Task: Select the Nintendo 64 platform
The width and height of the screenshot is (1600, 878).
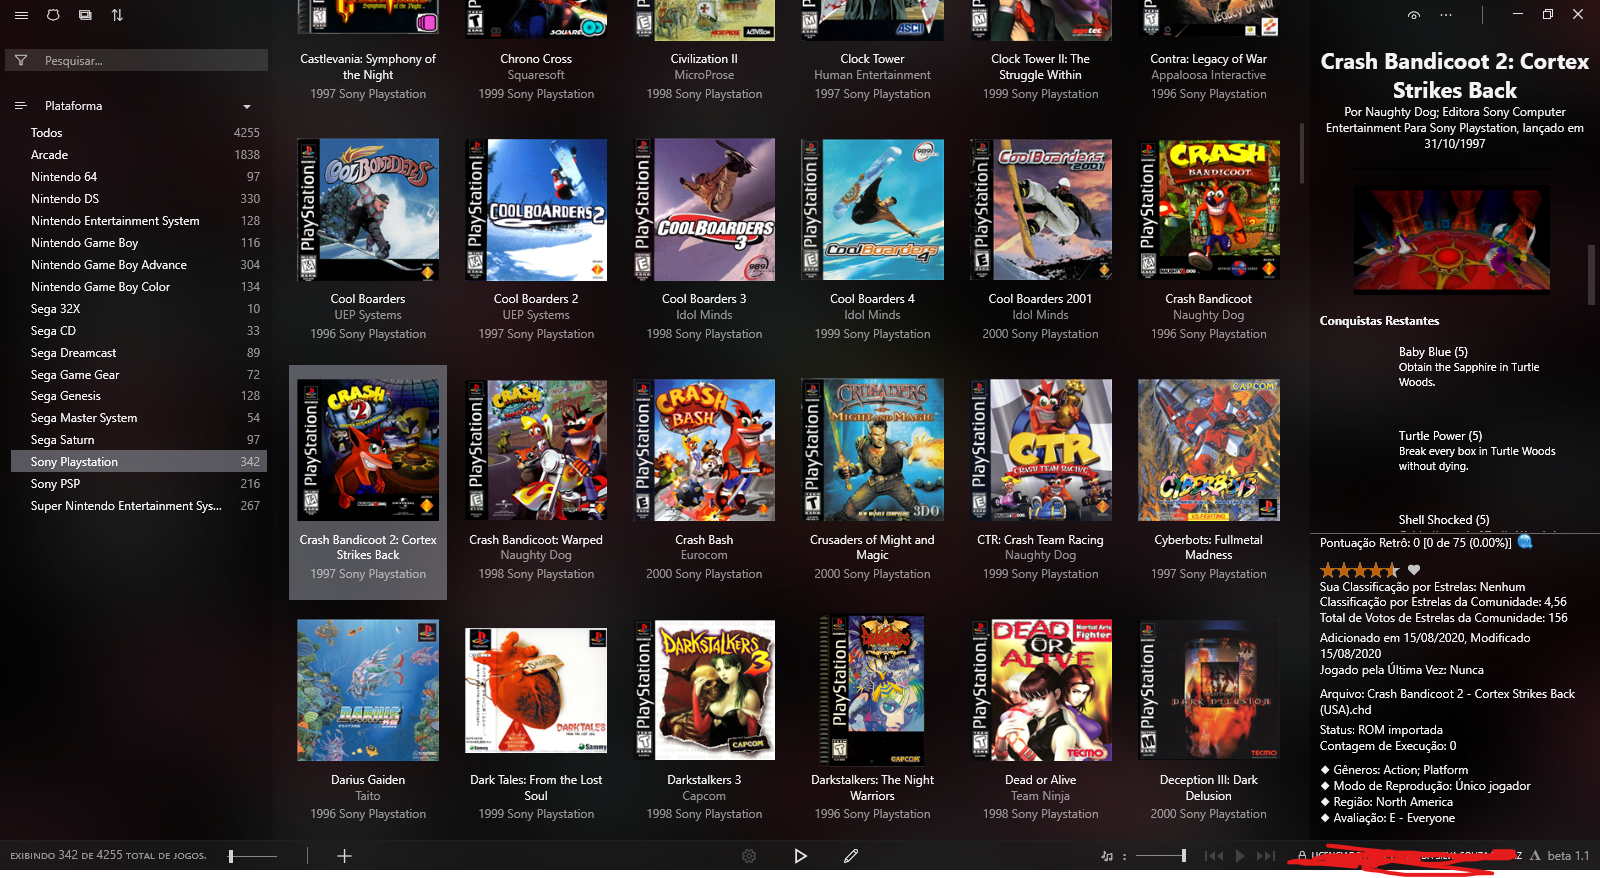Action: pos(139,177)
